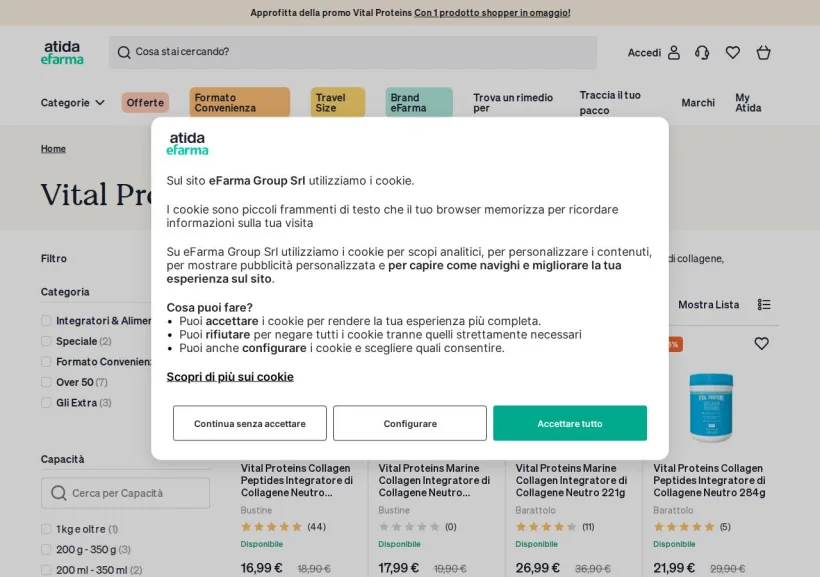The height and width of the screenshot is (577, 820).
Task: Click Accettare tutto button
Action: (x=570, y=423)
